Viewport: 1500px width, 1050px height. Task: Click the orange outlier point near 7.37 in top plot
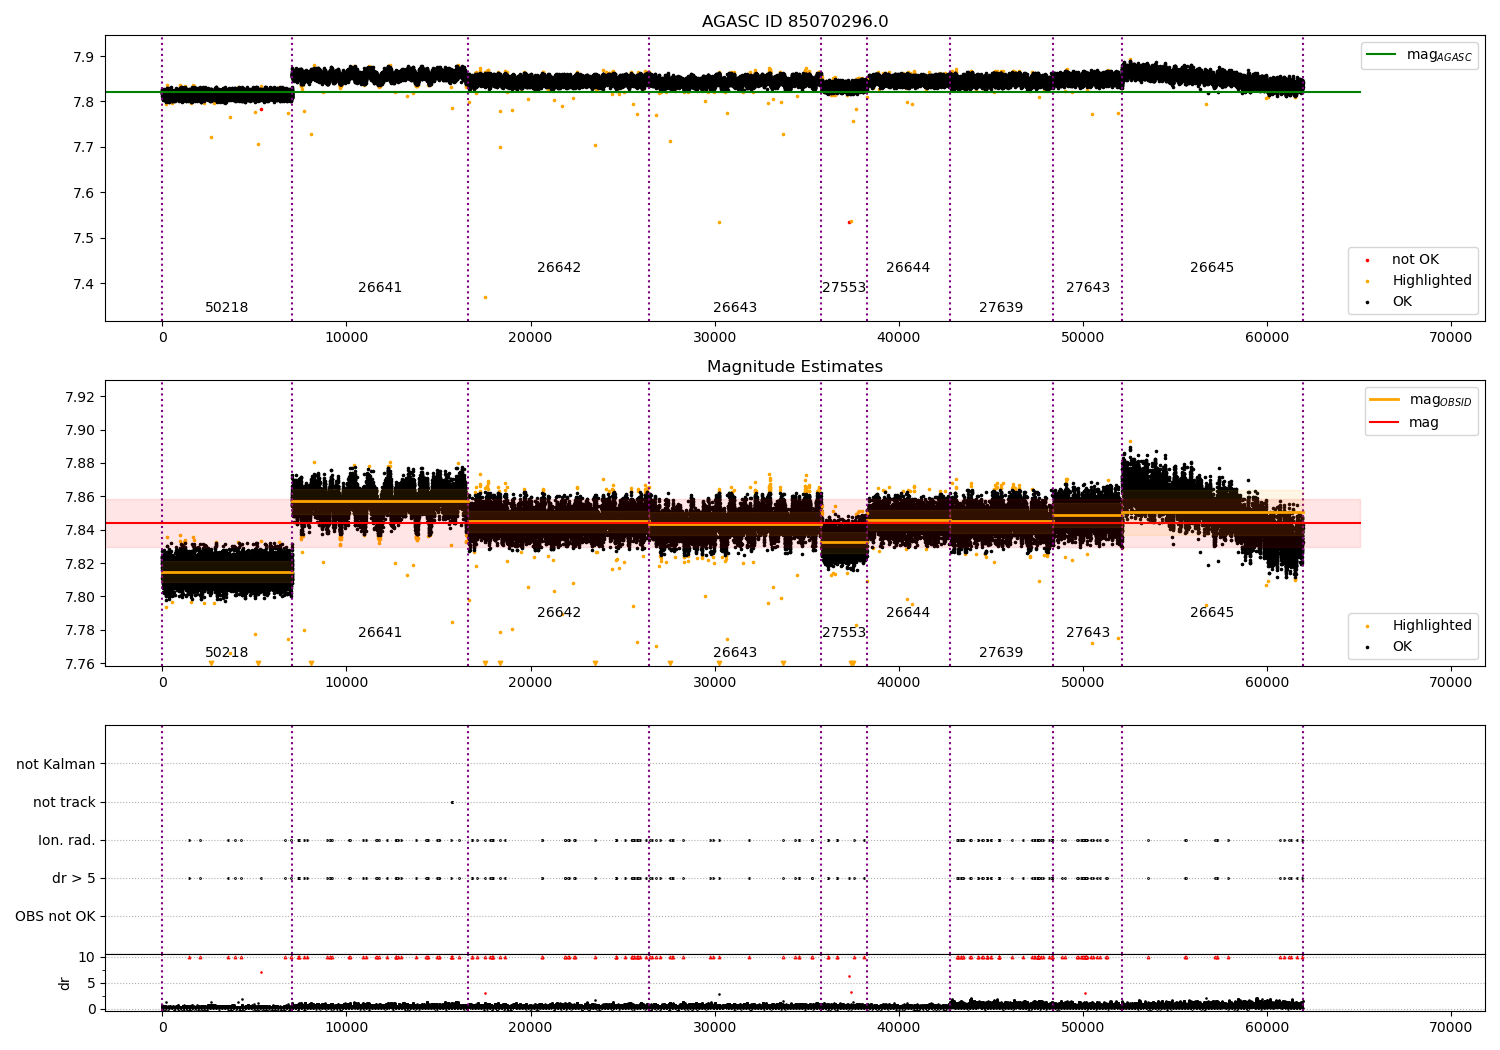tap(486, 297)
